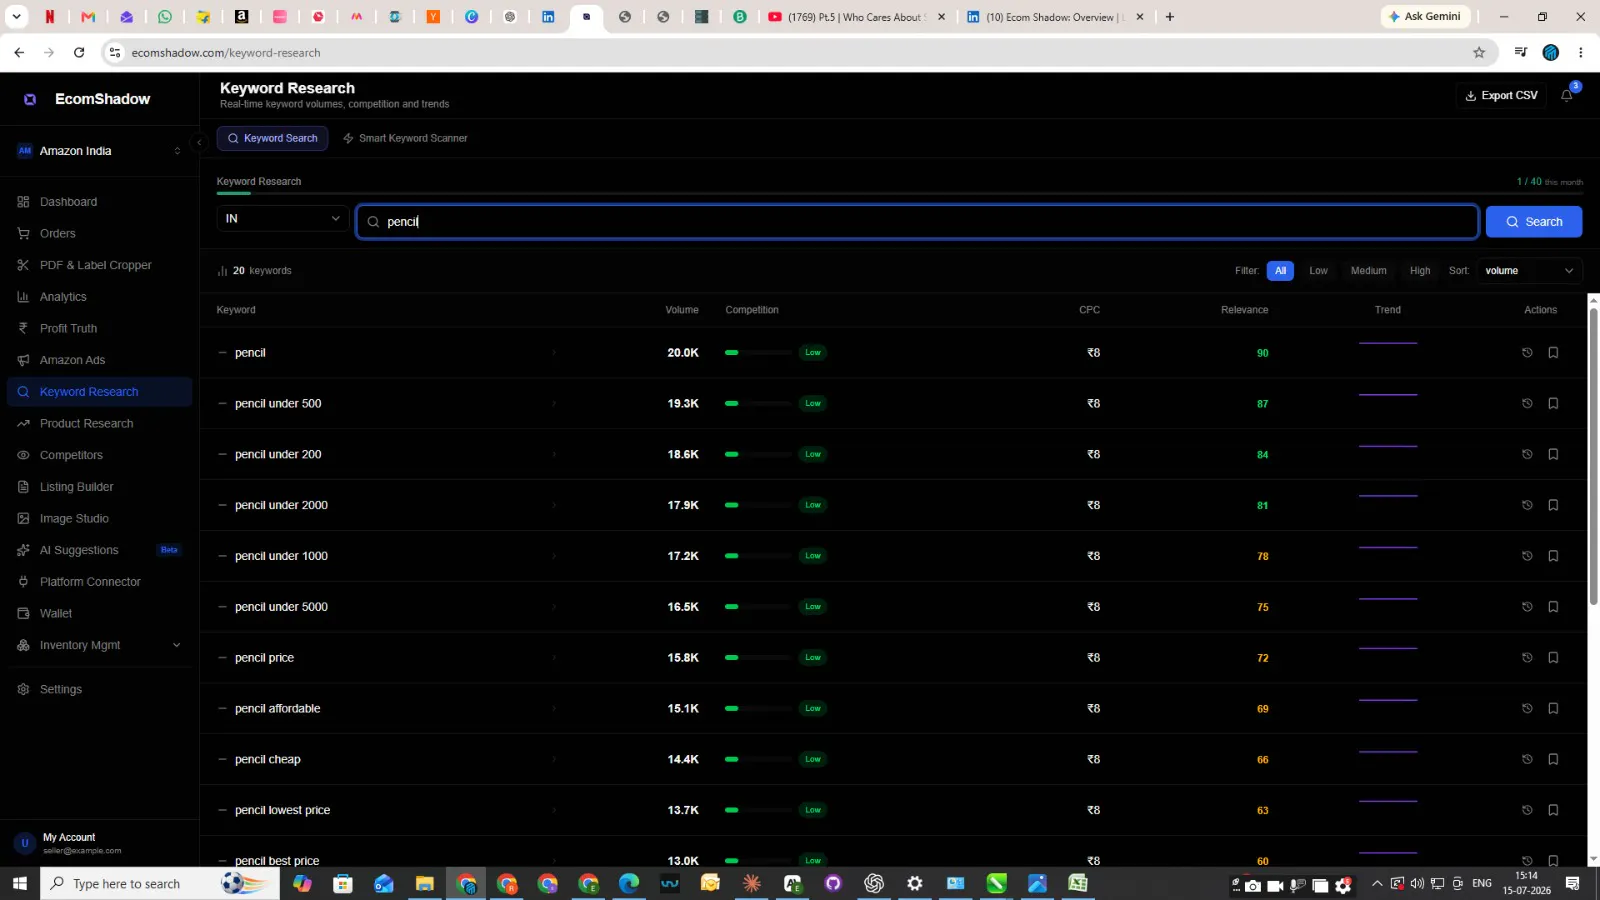Bookmark the 'pencil affordable' keyword
The width and height of the screenshot is (1600, 900).
click(x=1553, y=709)
